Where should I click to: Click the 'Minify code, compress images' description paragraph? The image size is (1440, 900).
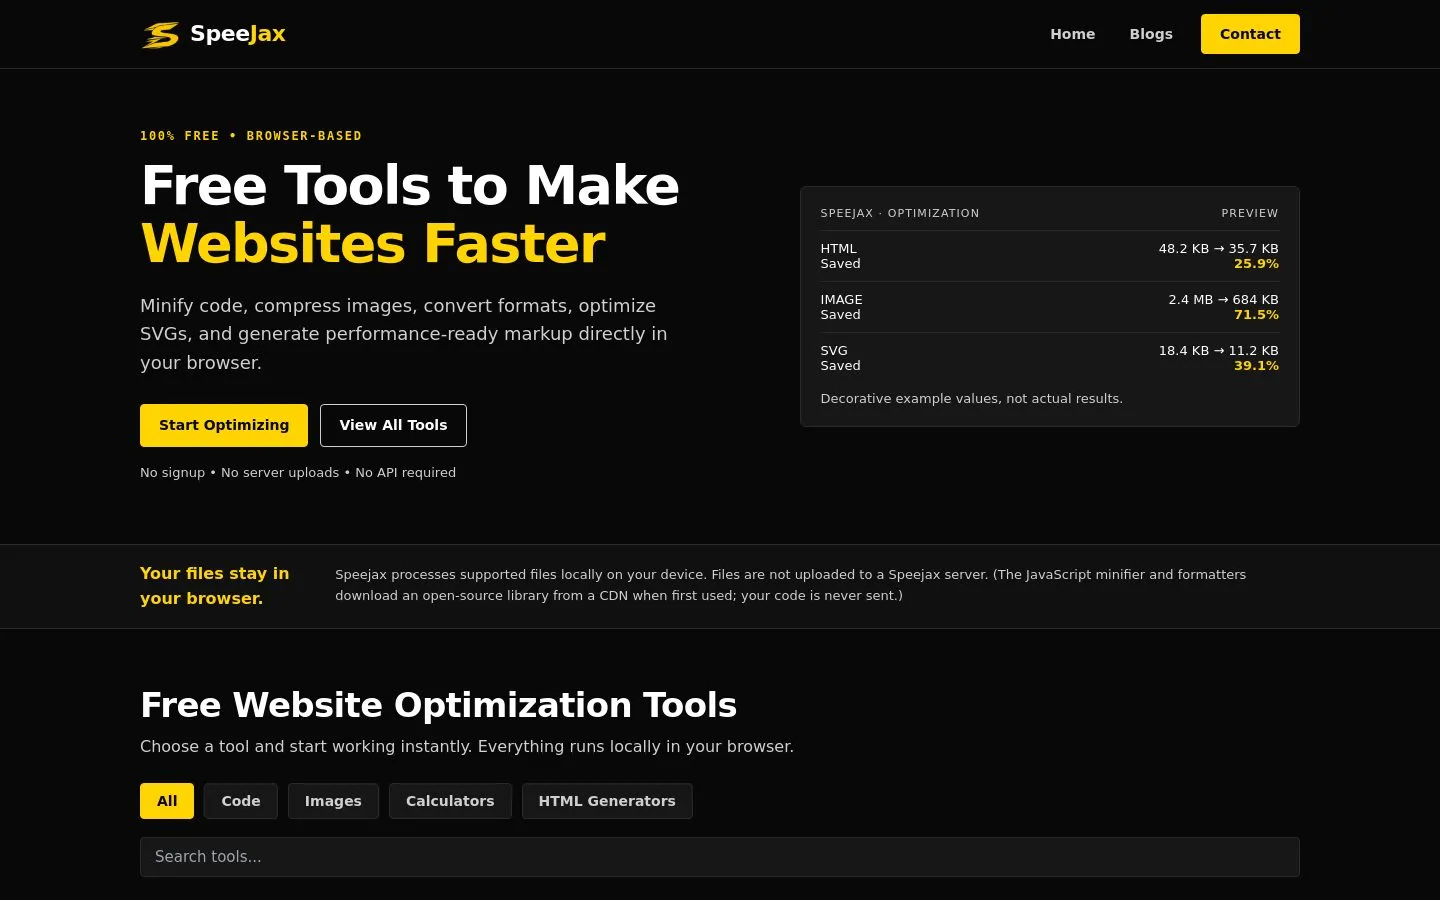click(x=404, y=334)
